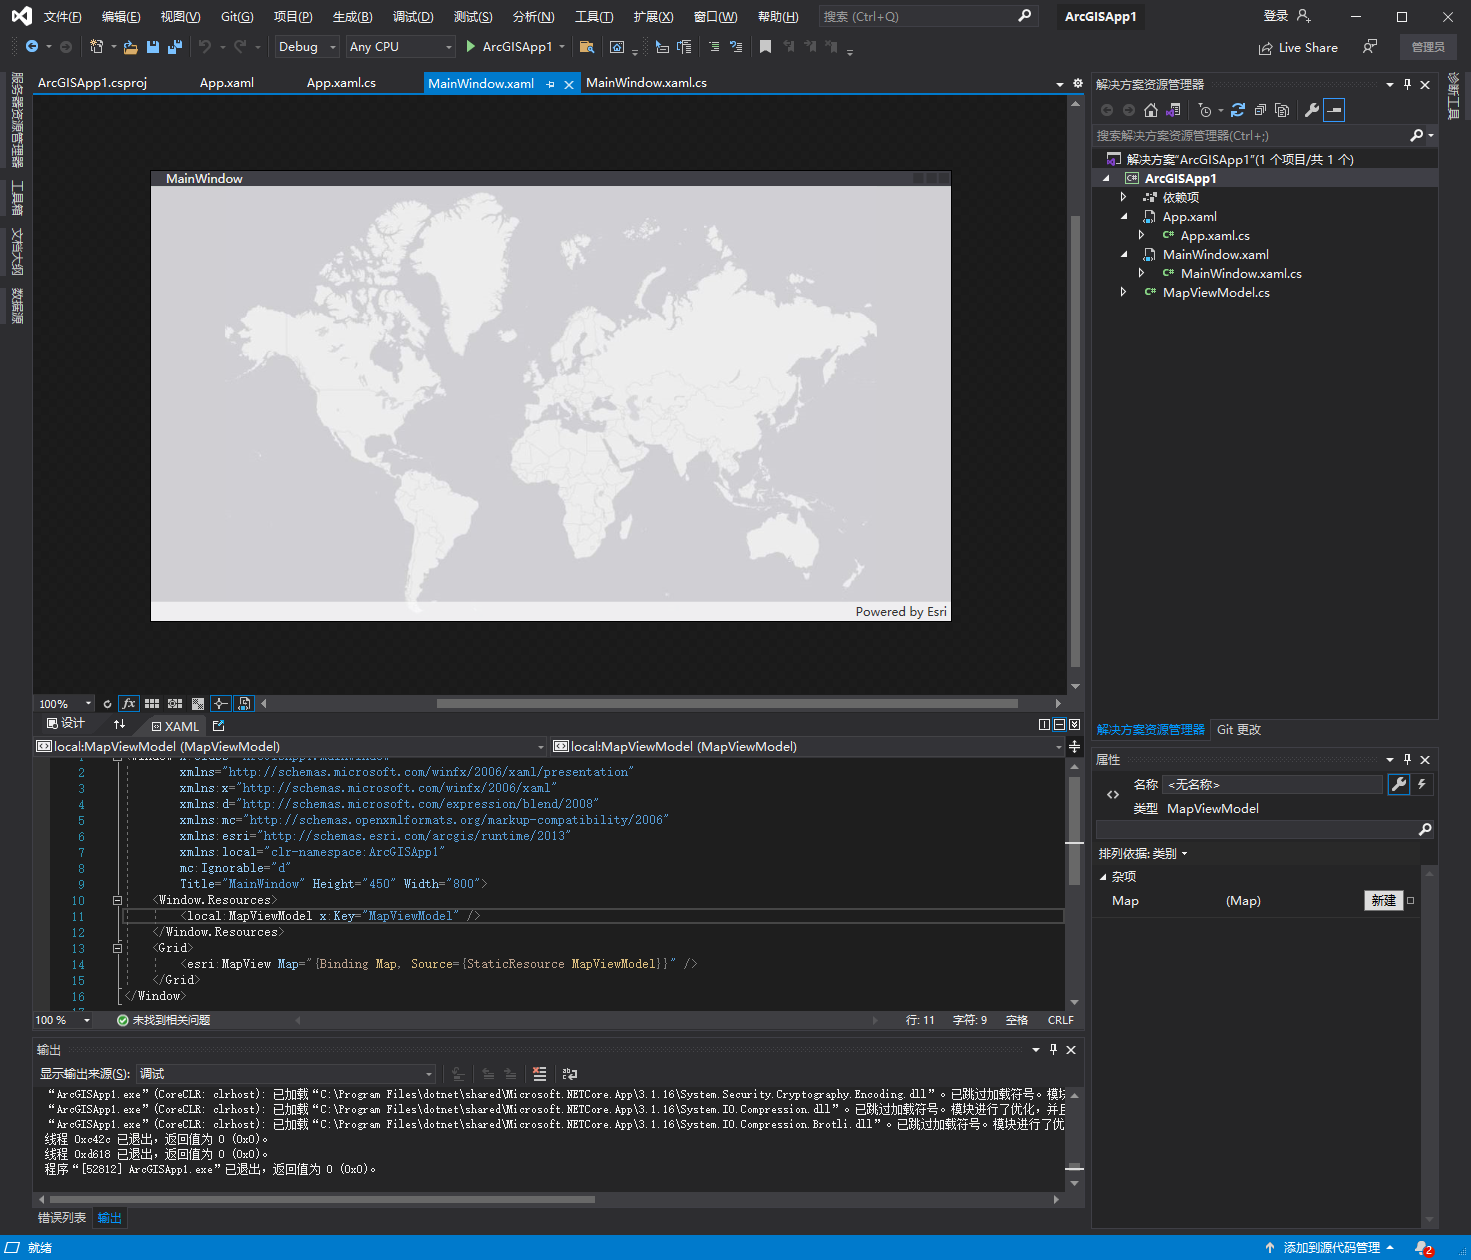1471x1260 pixels.
Task: Click the sync/refresh icon in Solution Explorer
Action: 1238,110
